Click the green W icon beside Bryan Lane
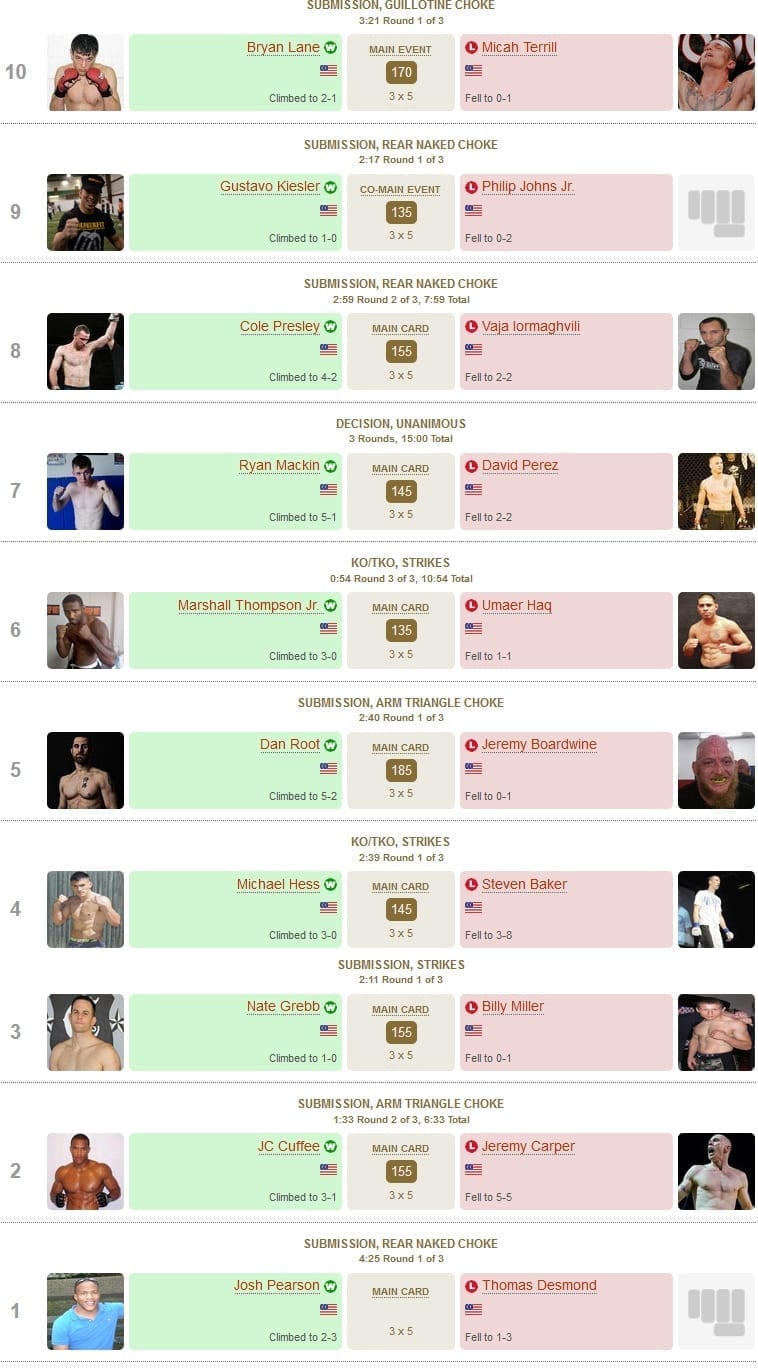Viewport: 758px width, 1368px height. coord(330,47)
